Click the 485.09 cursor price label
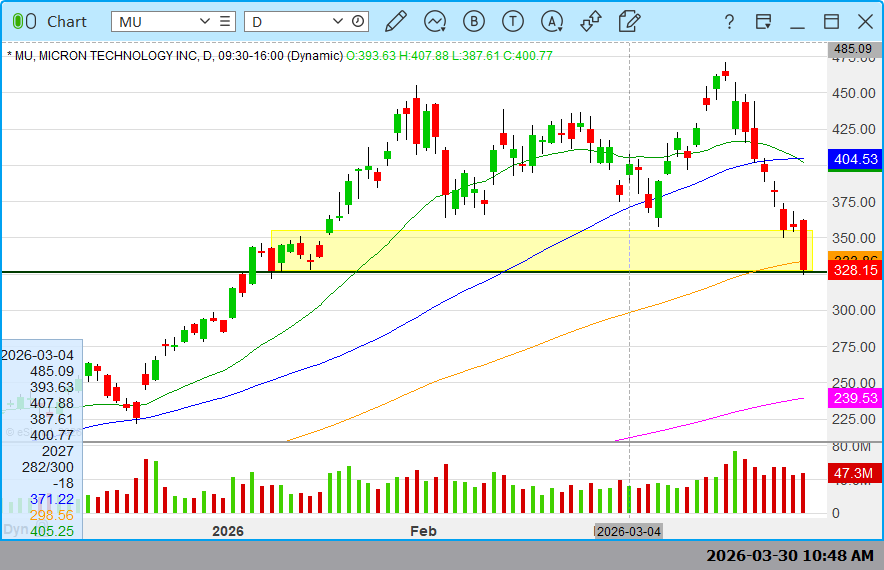 coord(852,49)
